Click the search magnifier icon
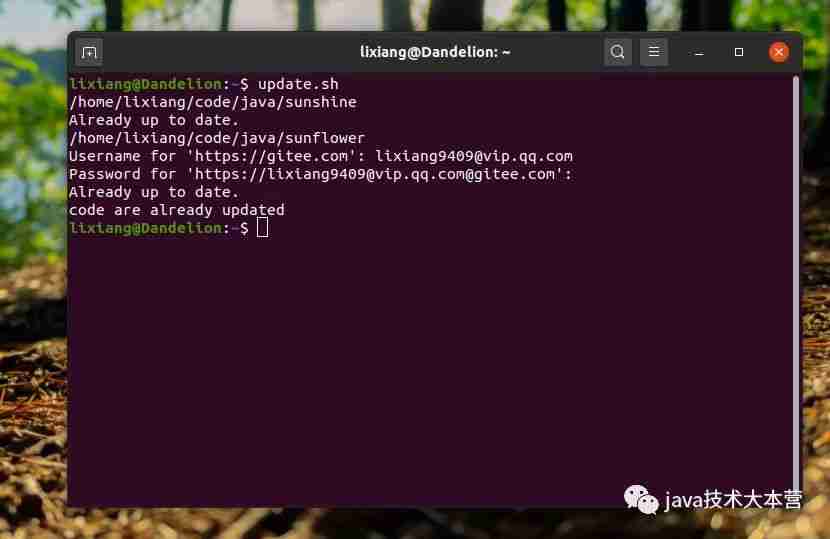The height and width of the screenshot is (539, 830). (617, 52)
